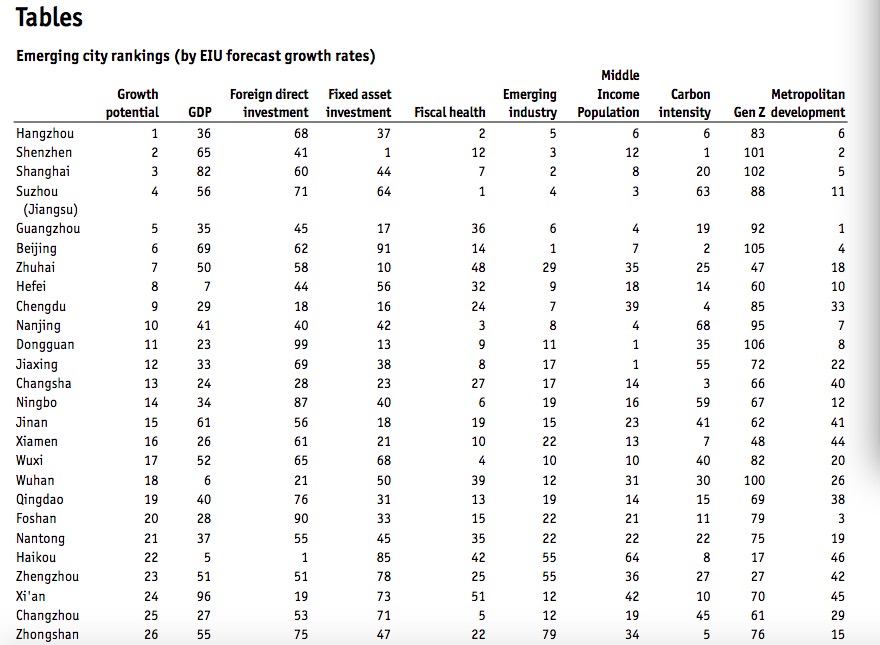Click the "Metropolitan development" column header
The image size is (880, 645).
[807, 103]
